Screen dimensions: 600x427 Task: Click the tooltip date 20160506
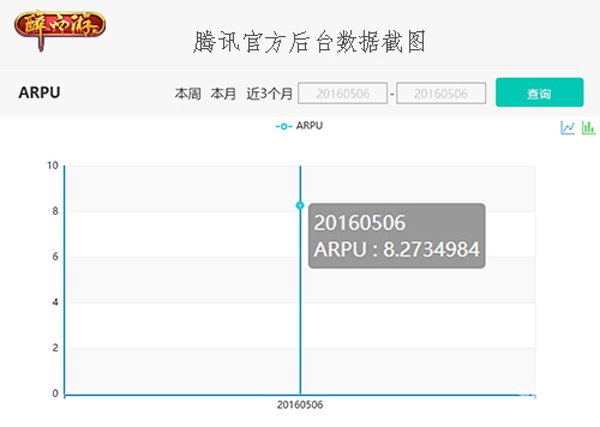(359, 223)
